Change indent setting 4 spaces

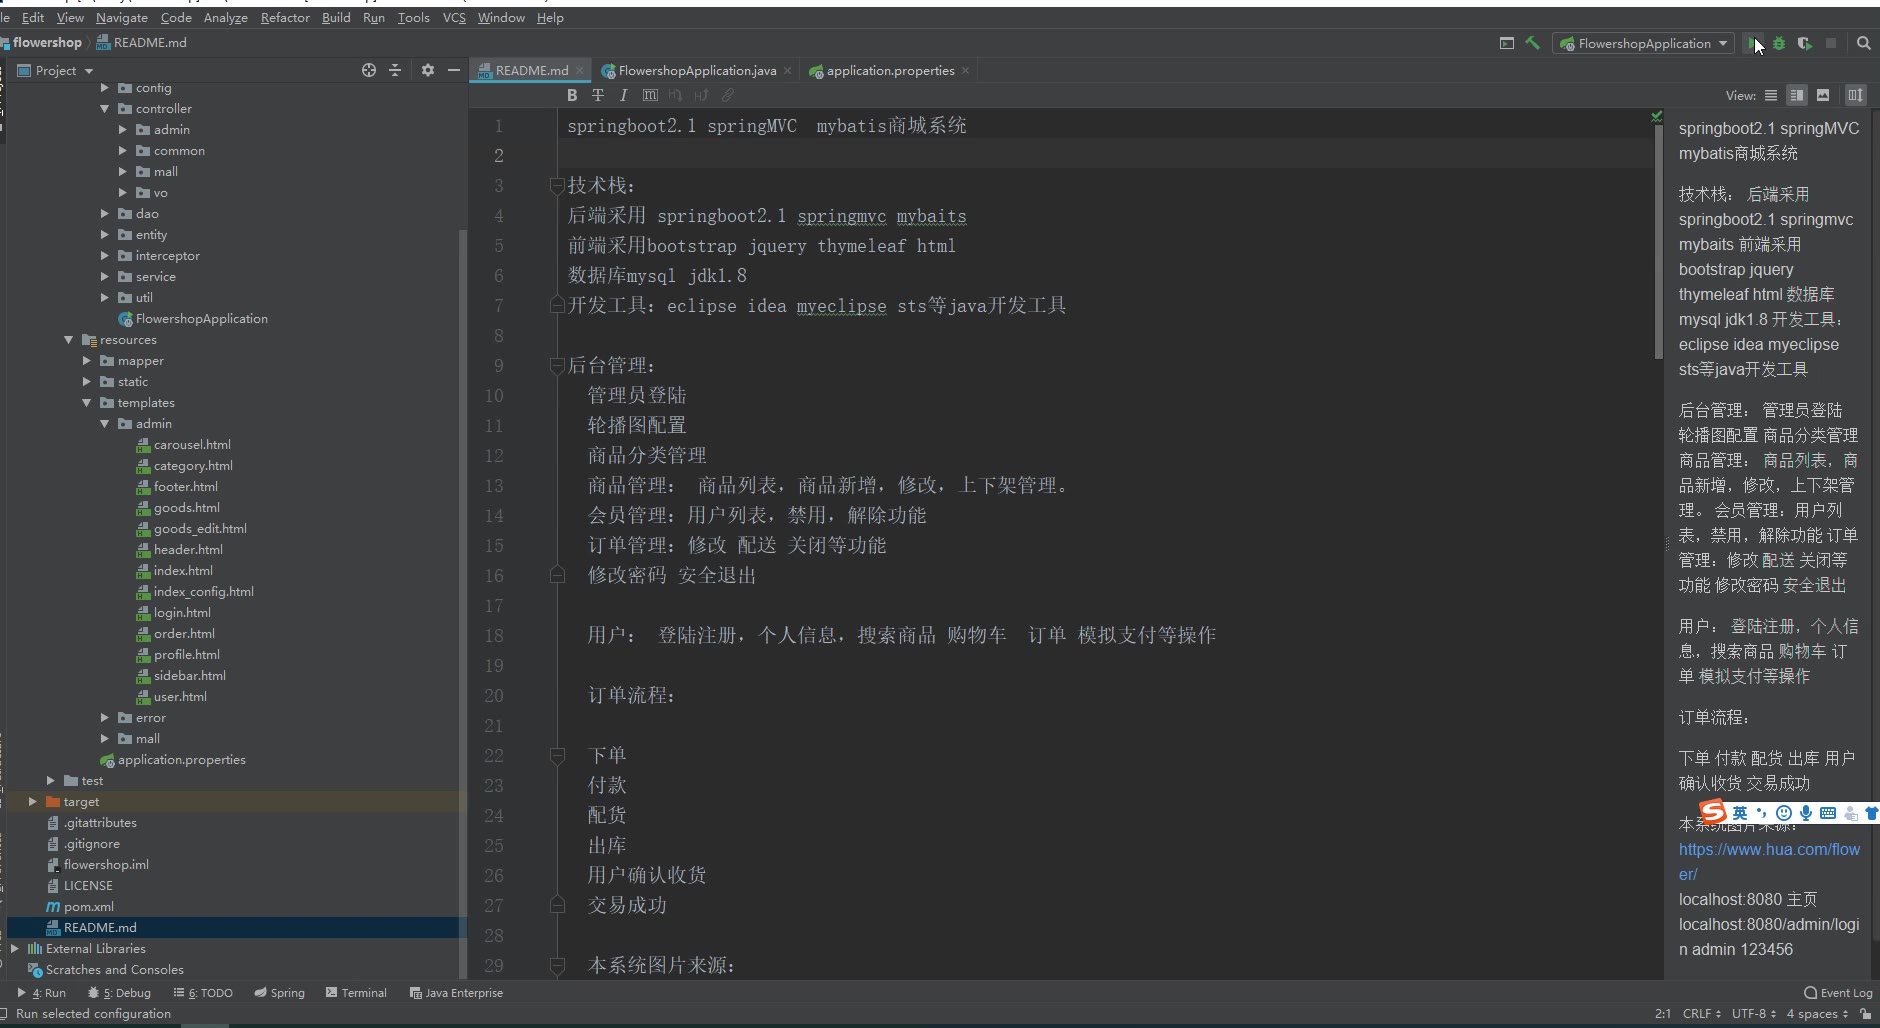click(x=1817, y=1013)
